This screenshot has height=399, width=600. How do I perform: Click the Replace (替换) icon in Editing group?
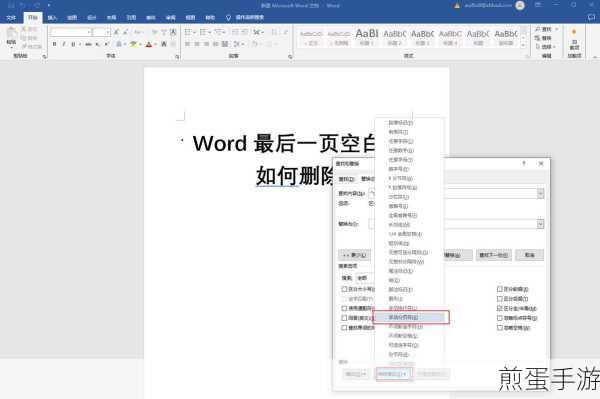tap(538, 38)
